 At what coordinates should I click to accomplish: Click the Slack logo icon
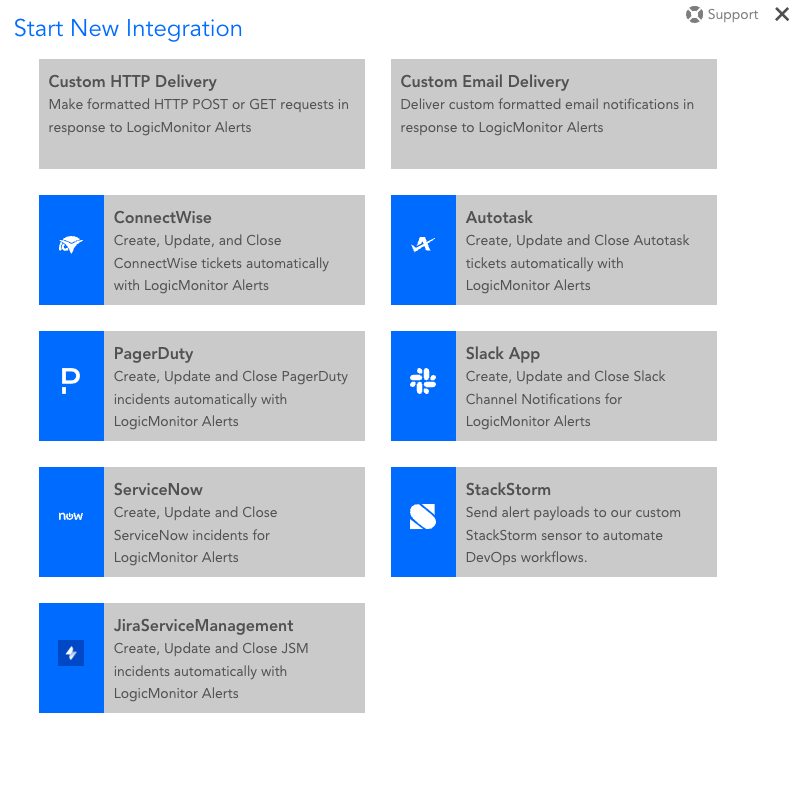tap(423, 381)
